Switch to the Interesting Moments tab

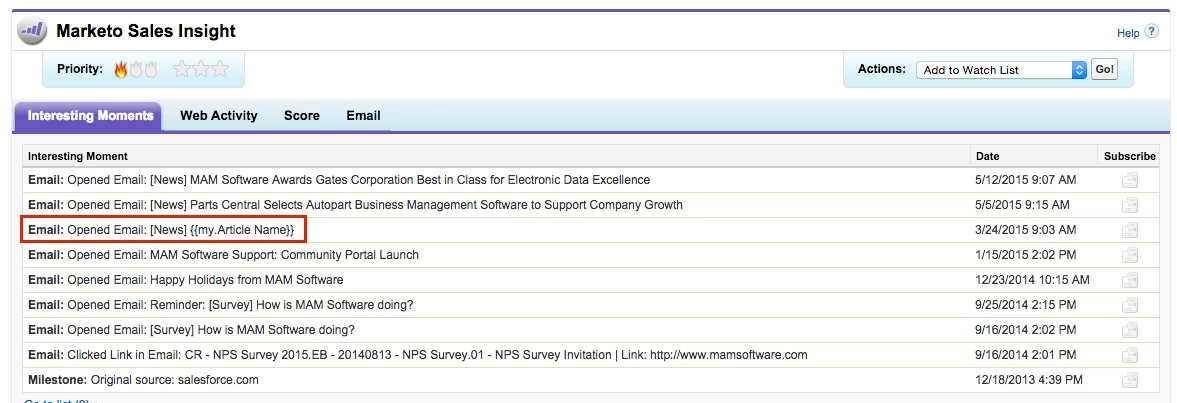[90, 116]
